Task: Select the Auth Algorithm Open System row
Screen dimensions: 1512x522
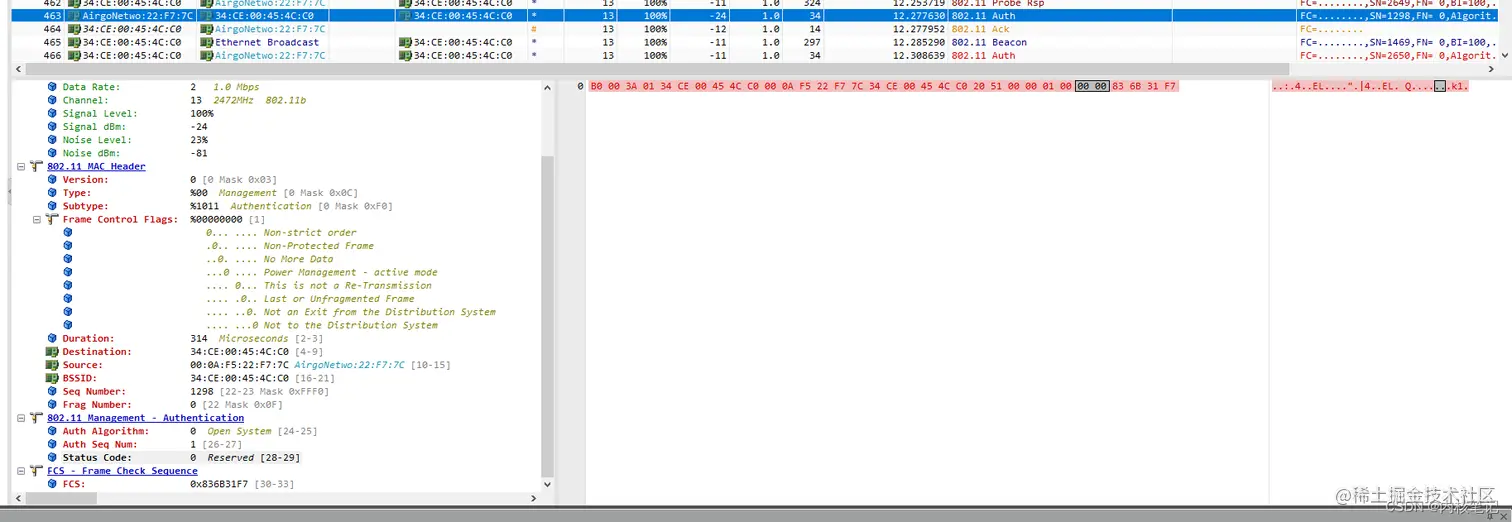Action: click(181, 431)
